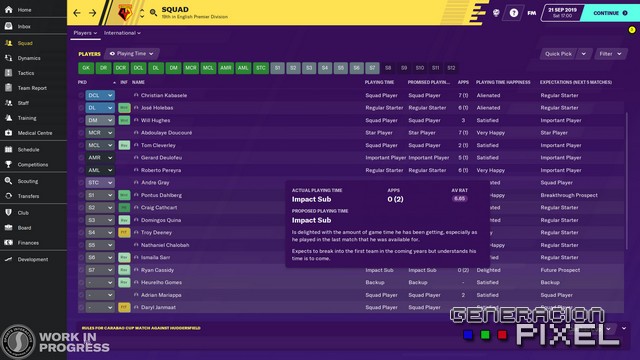
Task: Tick the checkbox next to Will Hughes
Action: tap(81, 120)
